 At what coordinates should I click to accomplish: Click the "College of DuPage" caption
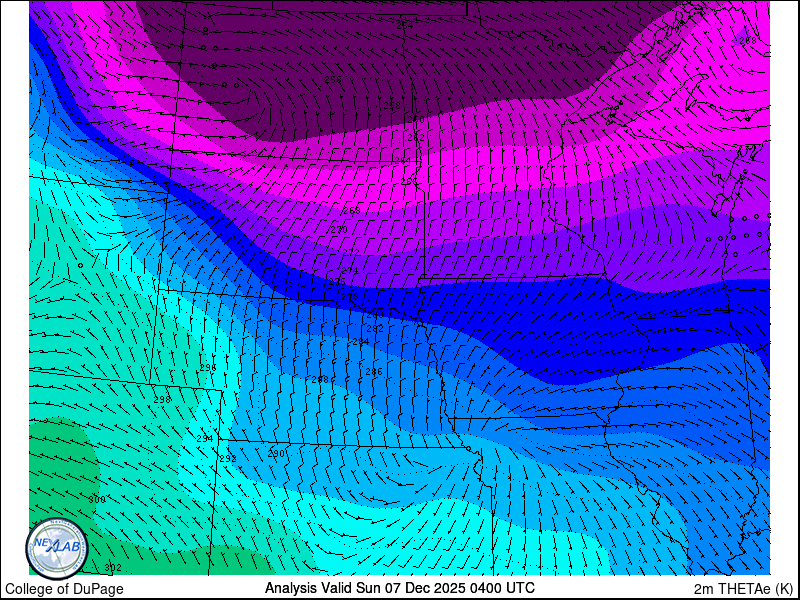(x=64, y=589)
